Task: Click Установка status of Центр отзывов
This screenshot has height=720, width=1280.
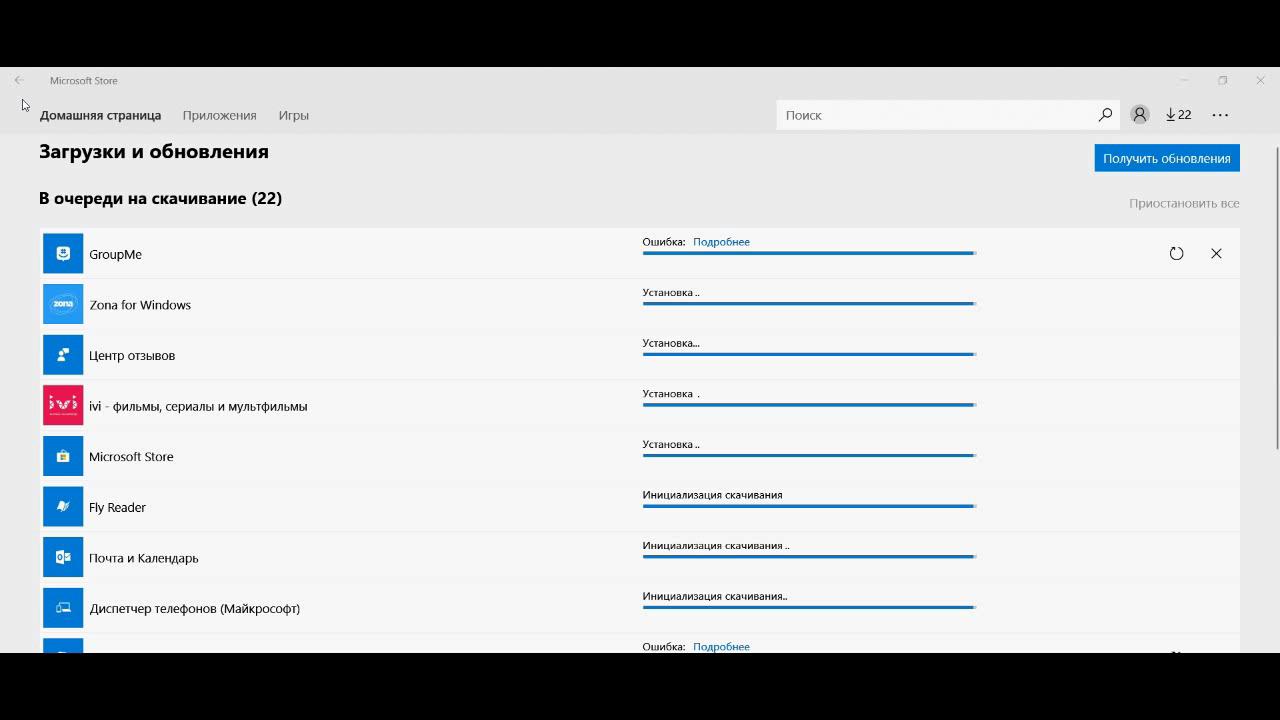Action: click(x=671, y=343)
